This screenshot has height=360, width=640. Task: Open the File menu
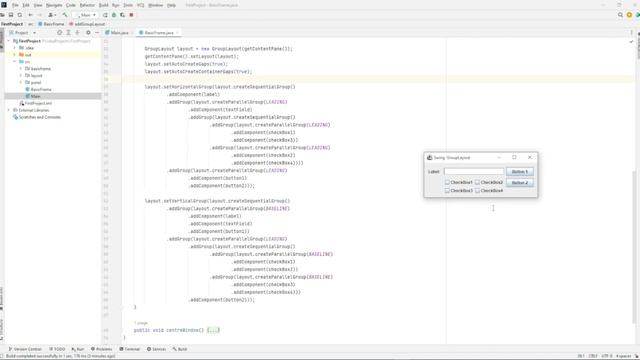coord(15,5)
